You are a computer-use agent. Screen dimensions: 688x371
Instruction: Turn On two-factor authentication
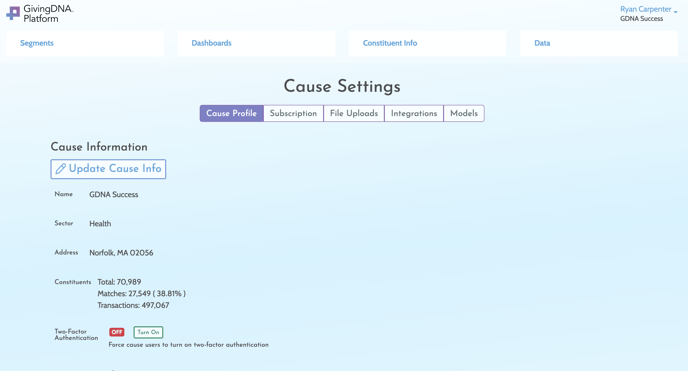coord(148,332)
